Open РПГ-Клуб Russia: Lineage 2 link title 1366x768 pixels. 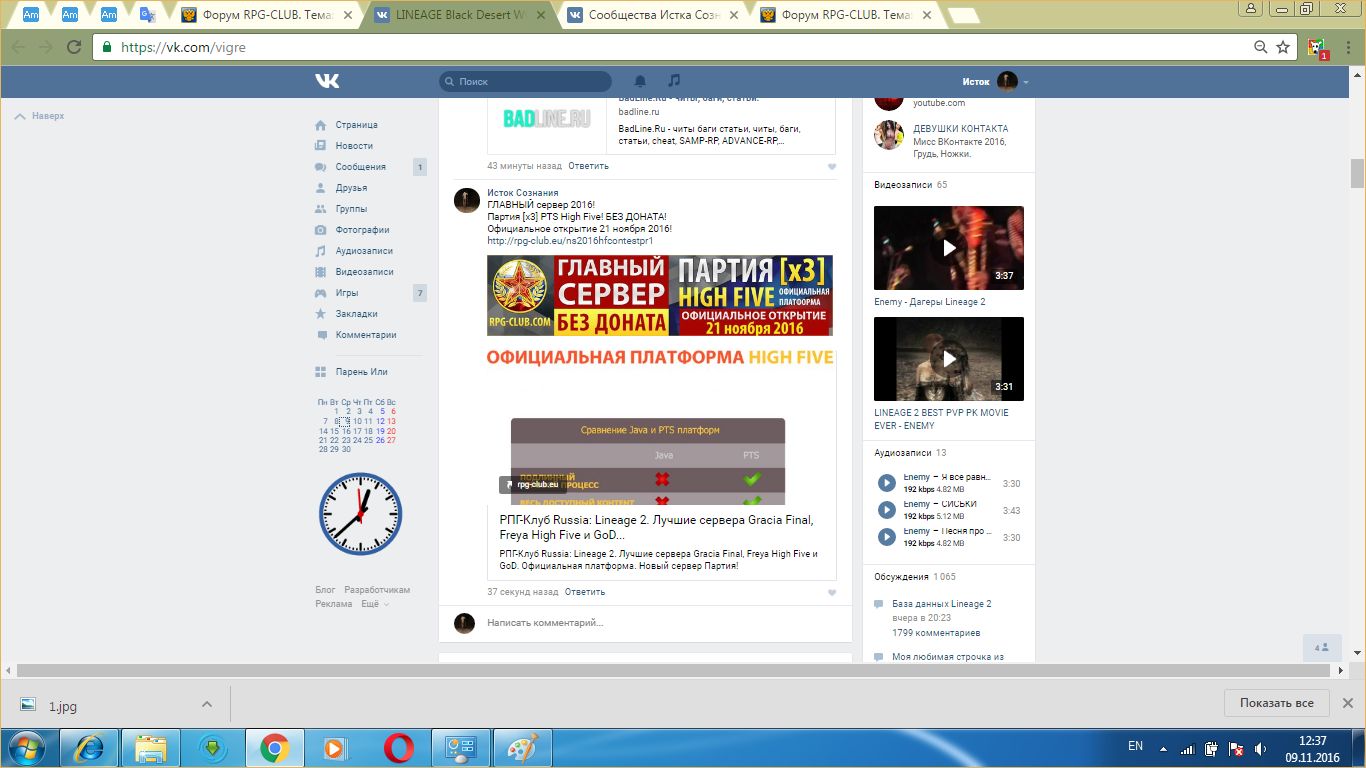(657, 527)
